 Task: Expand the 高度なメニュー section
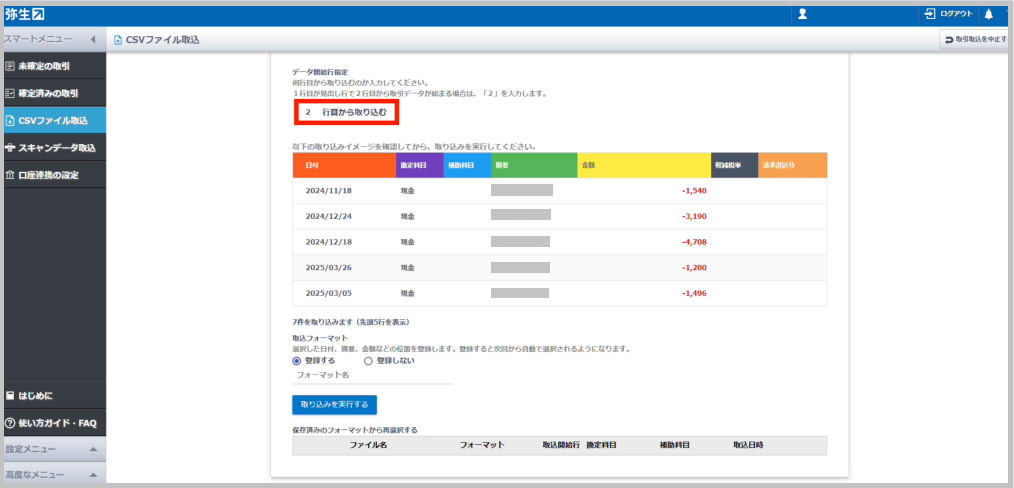click(x=55, y=475)
